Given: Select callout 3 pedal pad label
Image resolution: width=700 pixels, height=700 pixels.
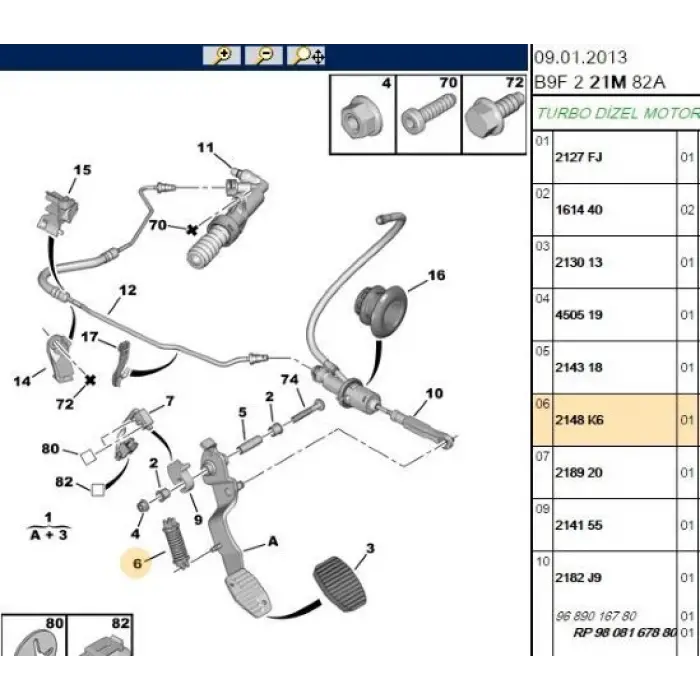Looking at the screenshot, I should coord(370,548).
